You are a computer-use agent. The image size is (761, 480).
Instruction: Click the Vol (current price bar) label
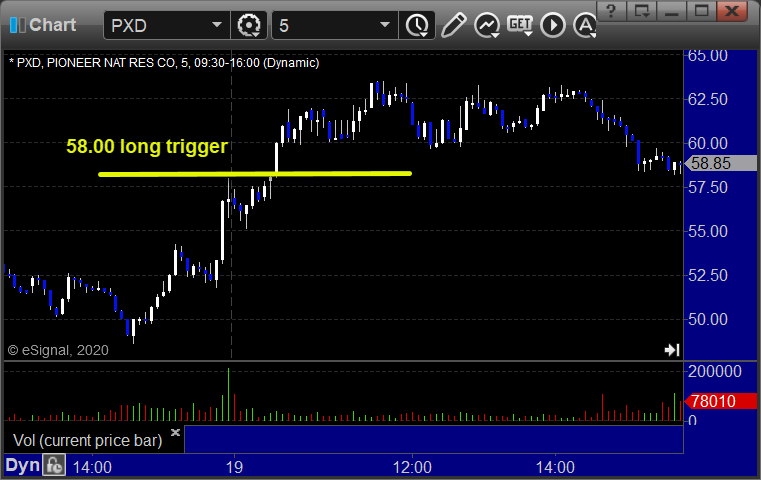[87, 440]
